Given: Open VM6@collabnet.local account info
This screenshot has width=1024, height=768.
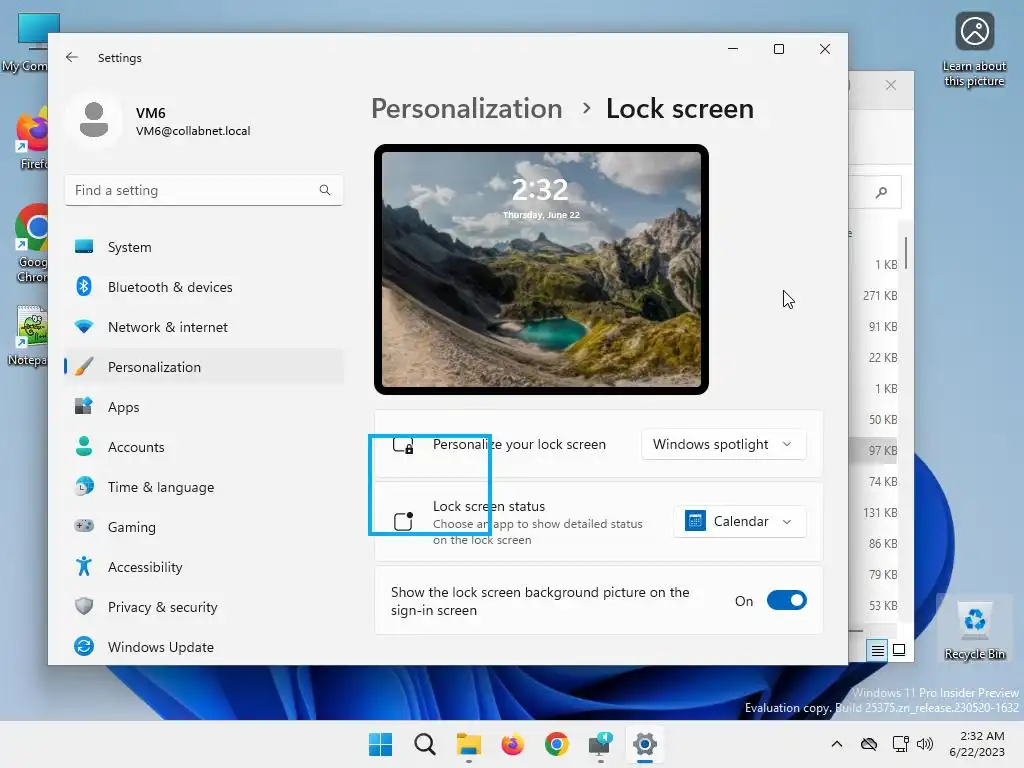Looking at the screenshot, I should pos(193,131).
